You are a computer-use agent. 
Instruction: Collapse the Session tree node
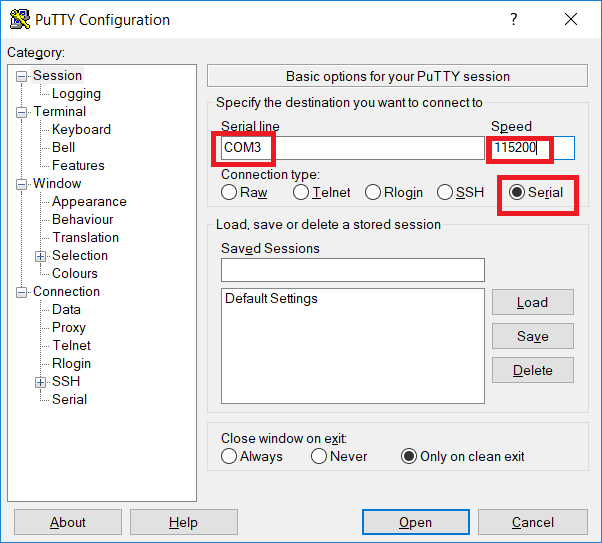(x=21, y=76)
